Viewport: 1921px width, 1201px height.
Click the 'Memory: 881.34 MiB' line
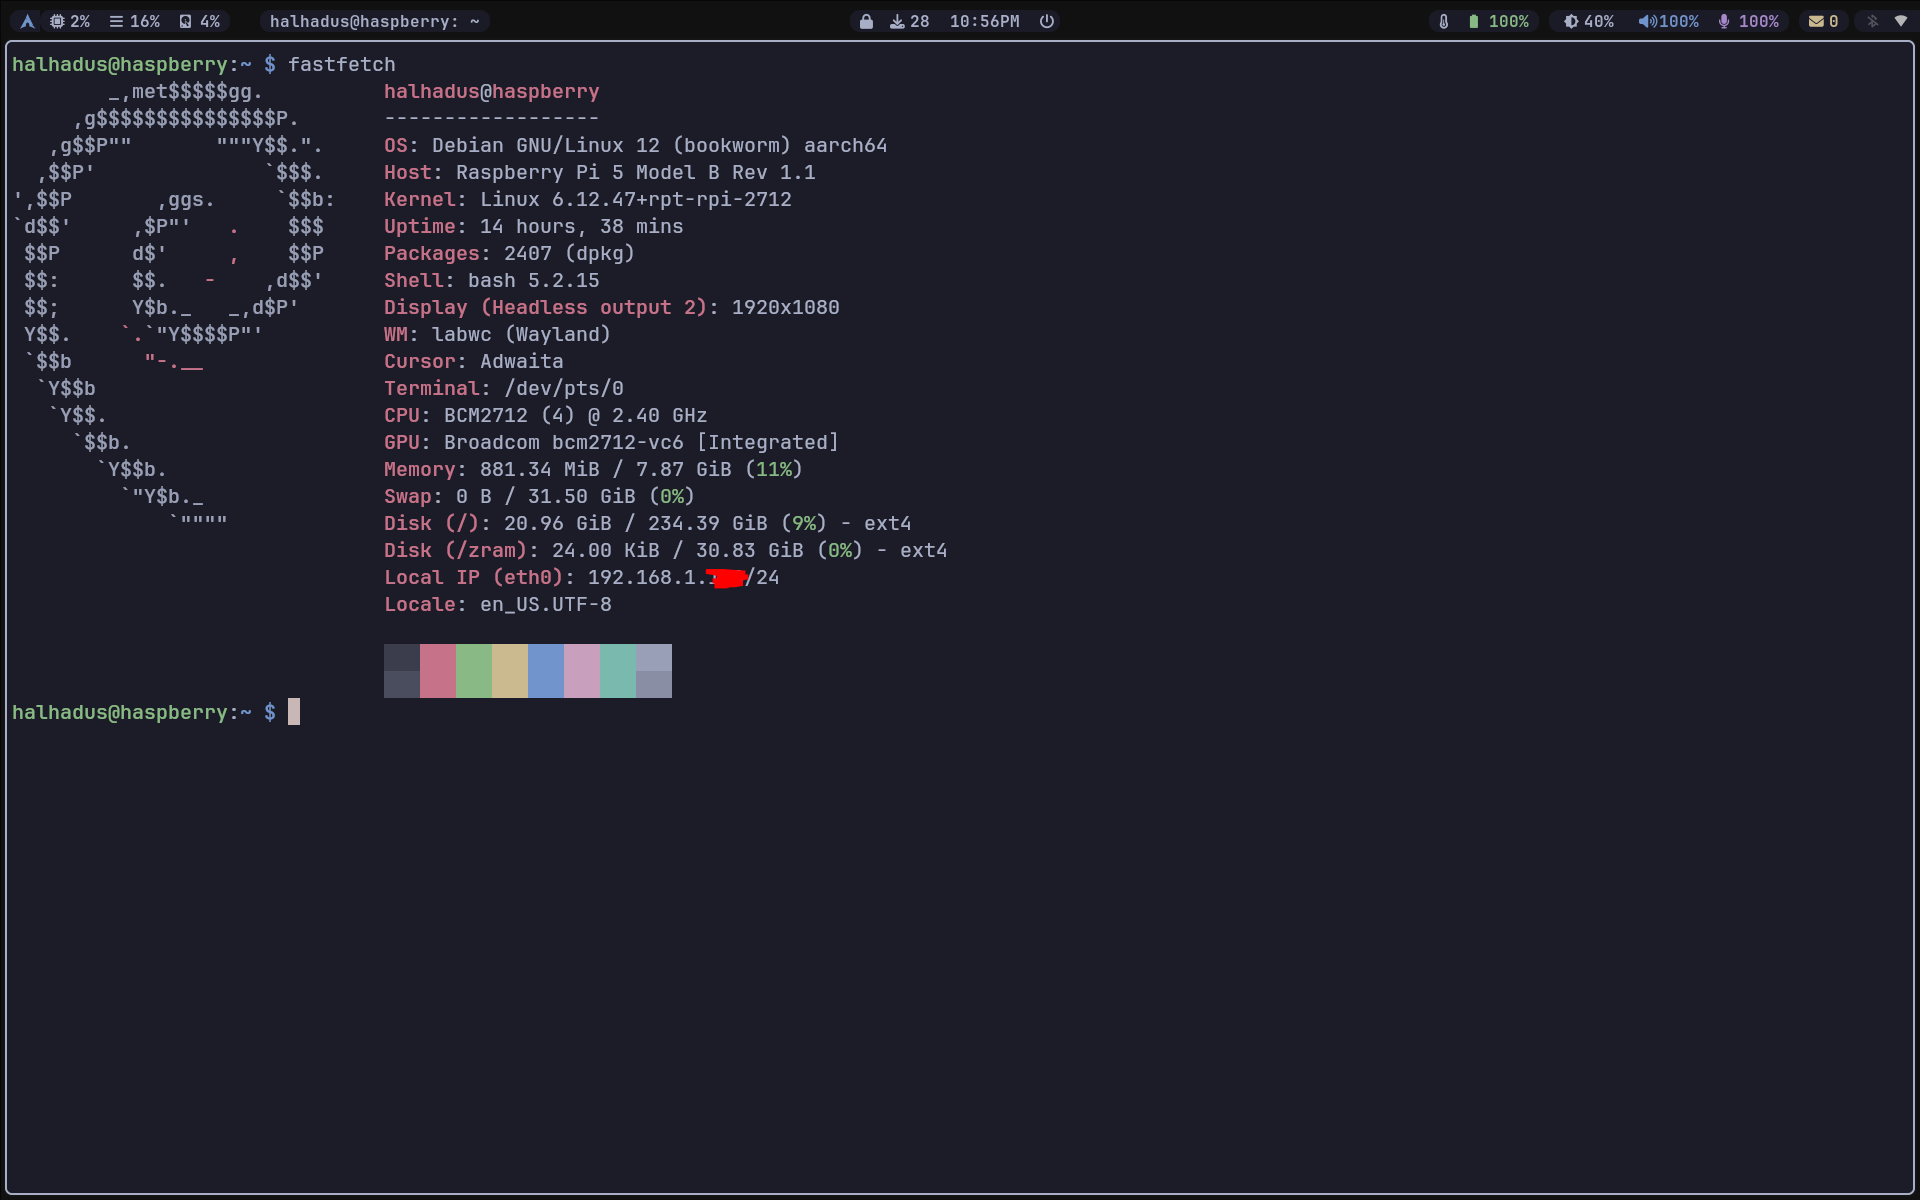(x=593, y=470)
